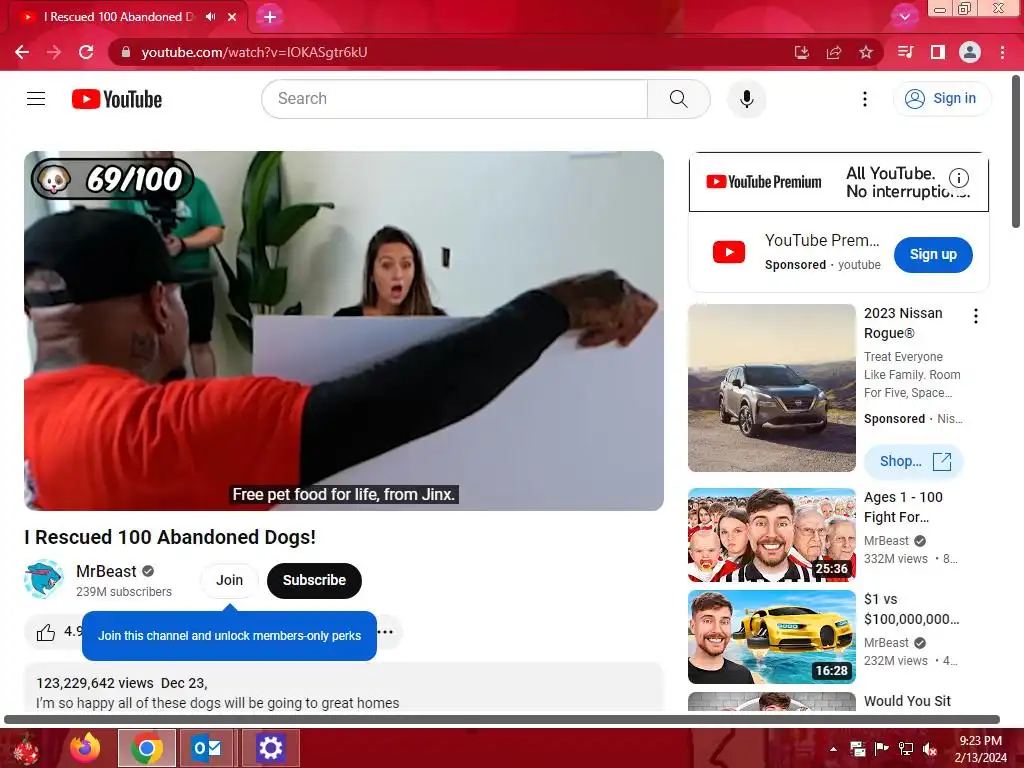The height and width of the screenshot is (768, 1024).
Task: Open Firefox from the taskbar
Action: pyautogui.click(x=85, y=748)
